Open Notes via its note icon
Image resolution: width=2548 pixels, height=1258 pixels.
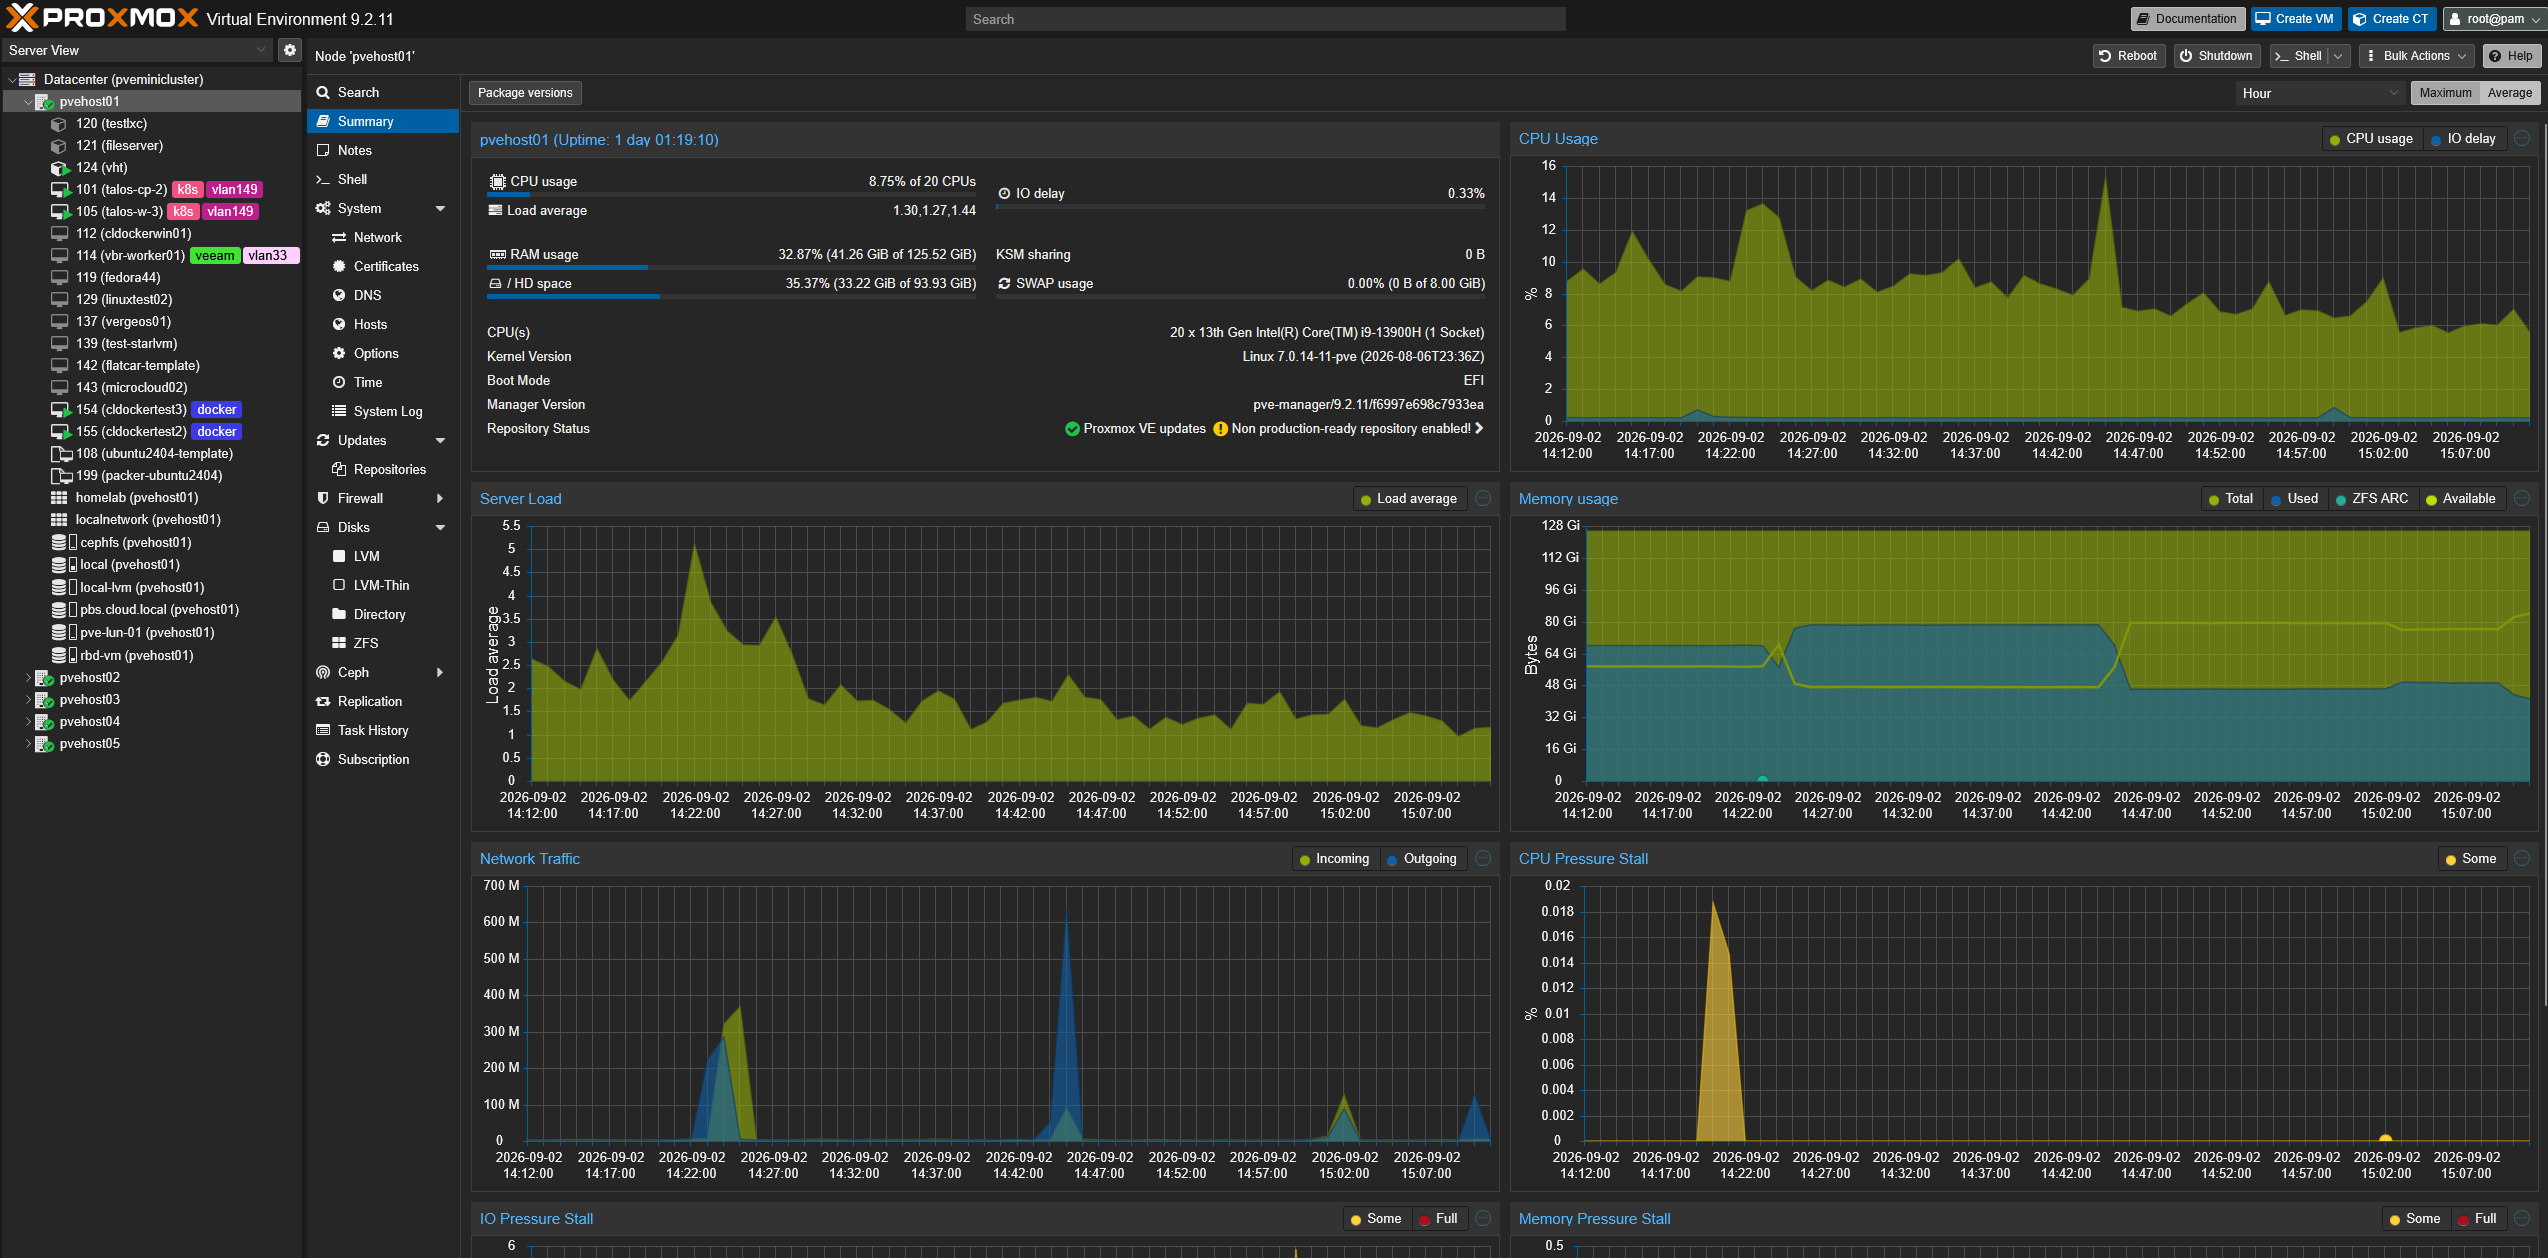(x=323, y=150)
